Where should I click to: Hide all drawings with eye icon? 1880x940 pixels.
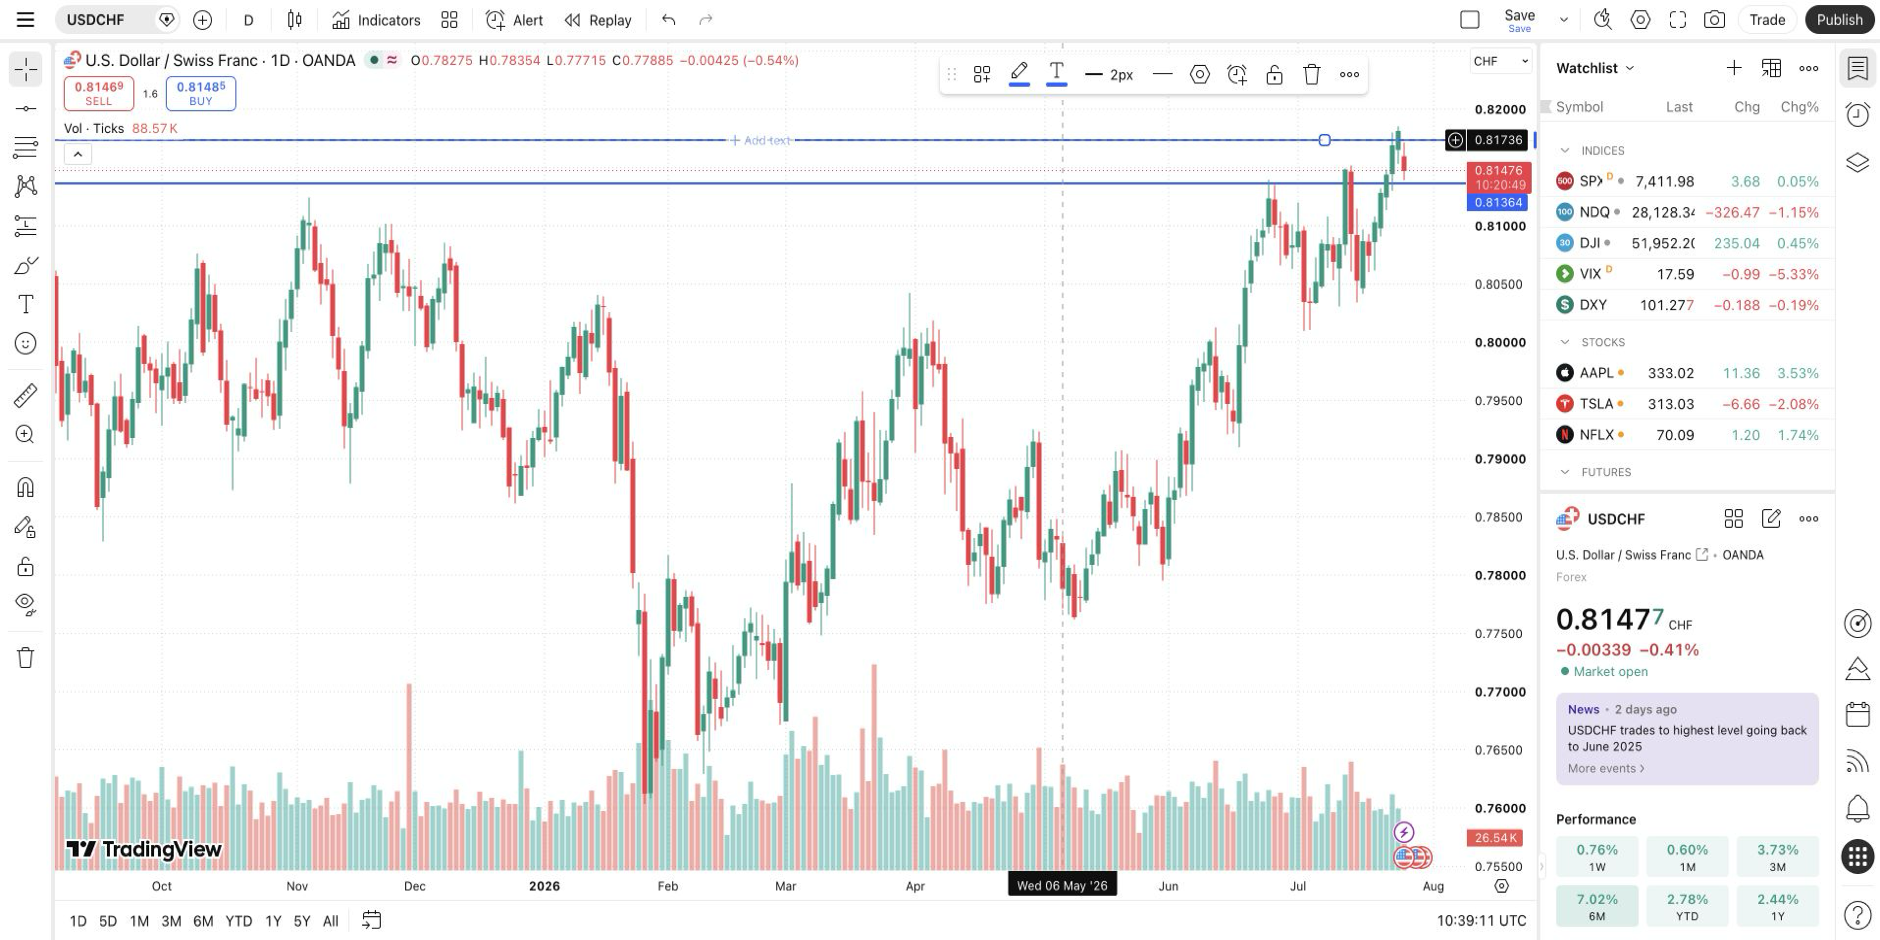[x=26, y=604]
